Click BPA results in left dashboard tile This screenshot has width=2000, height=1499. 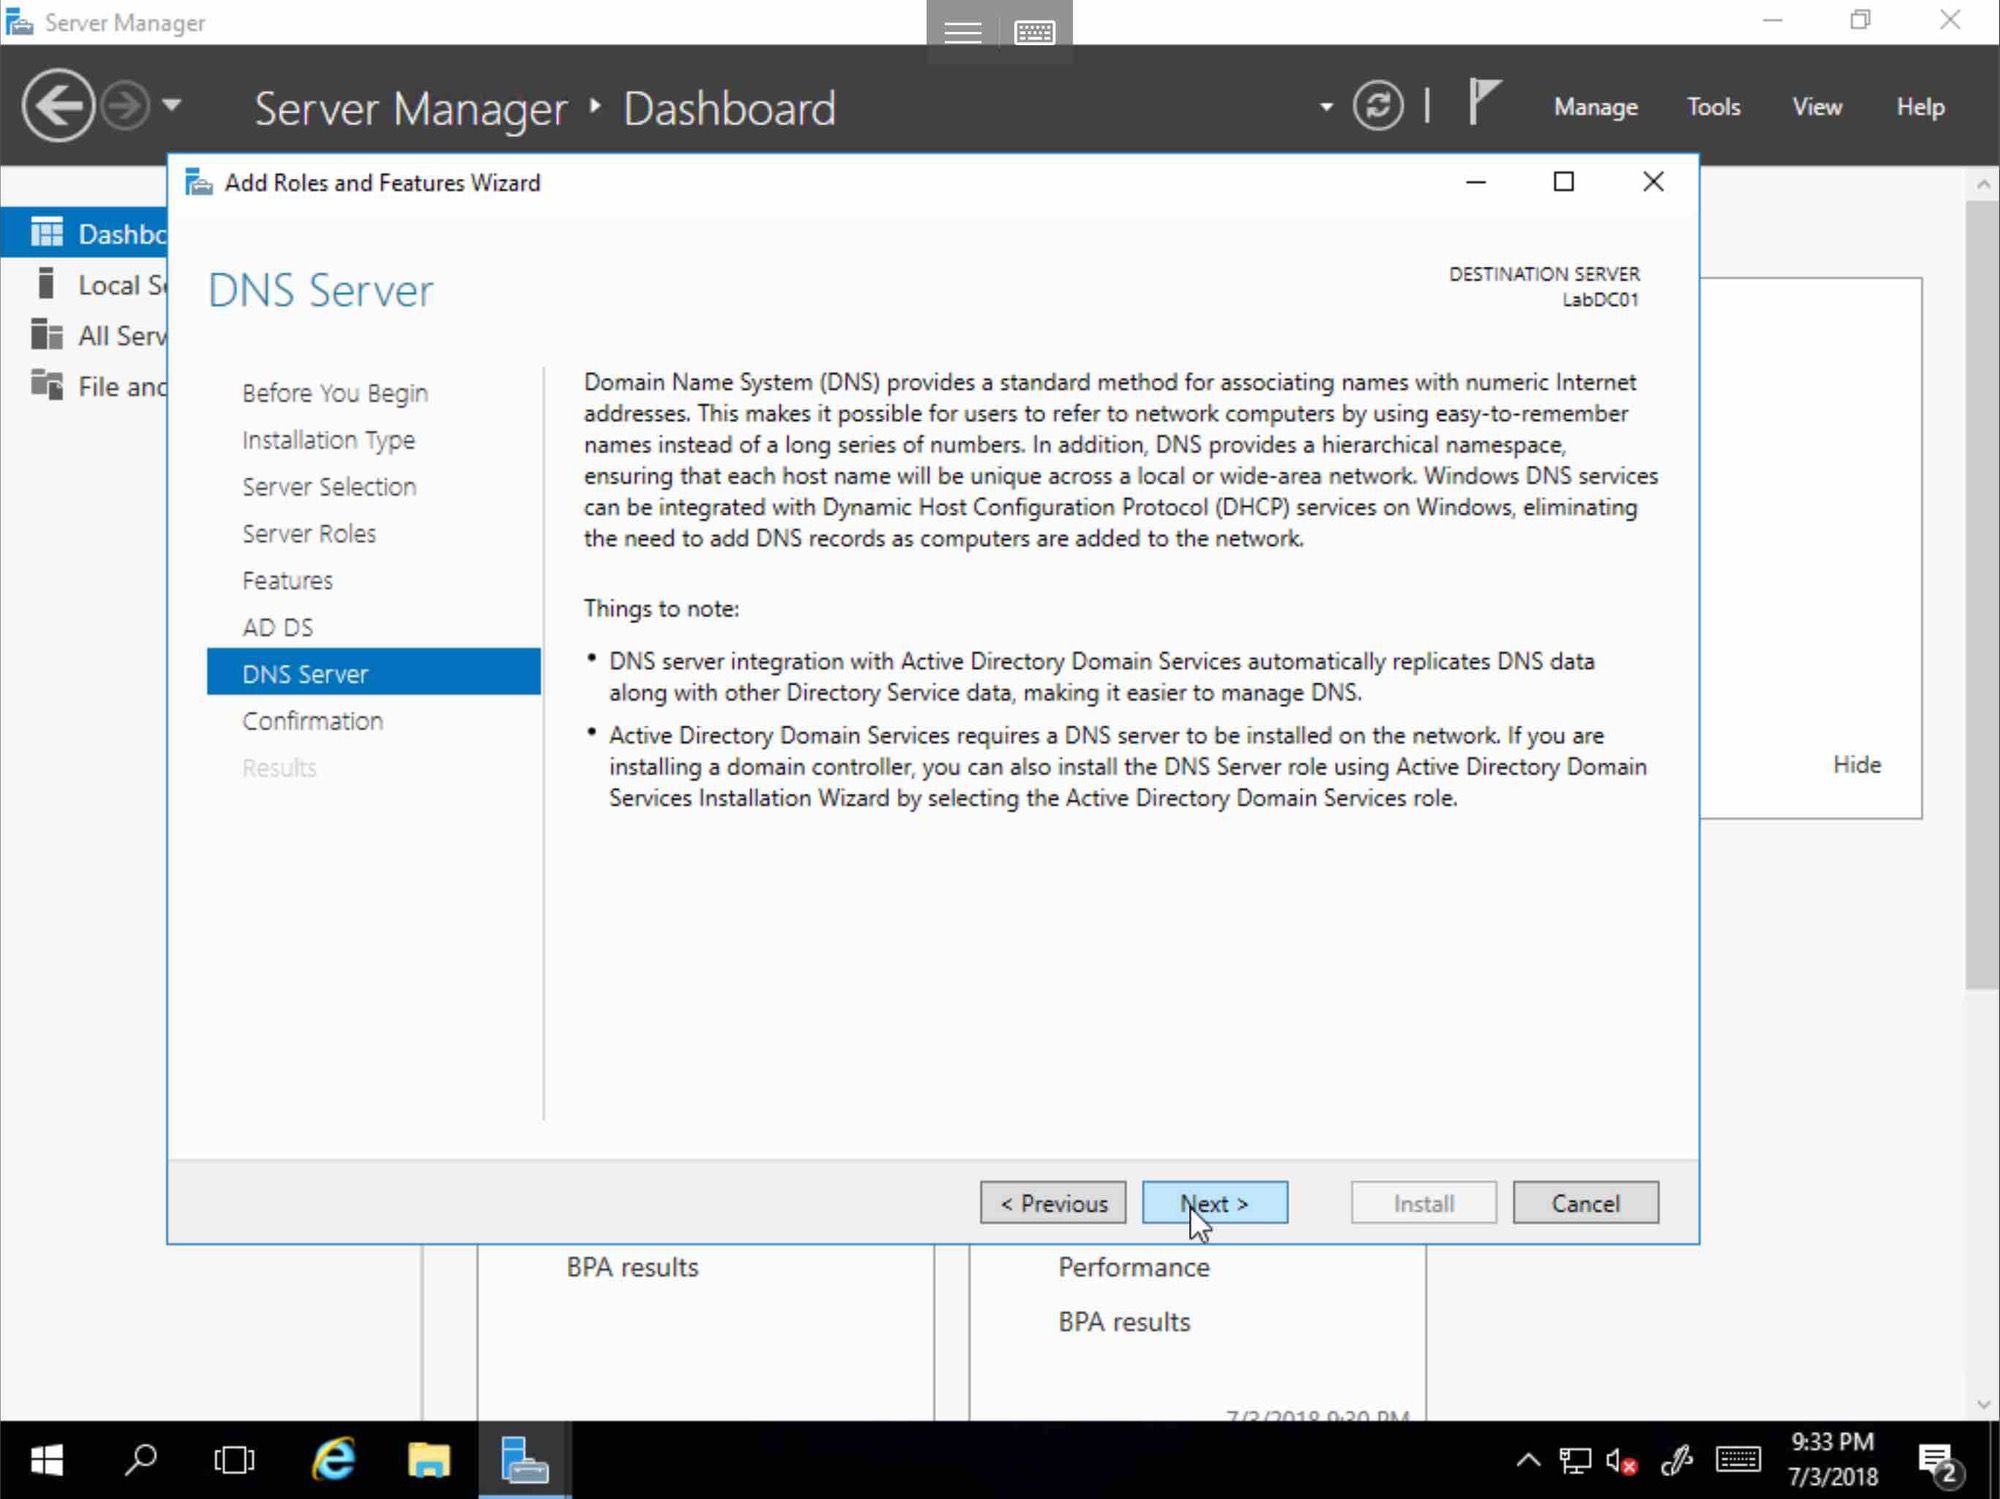[632, 1267]
